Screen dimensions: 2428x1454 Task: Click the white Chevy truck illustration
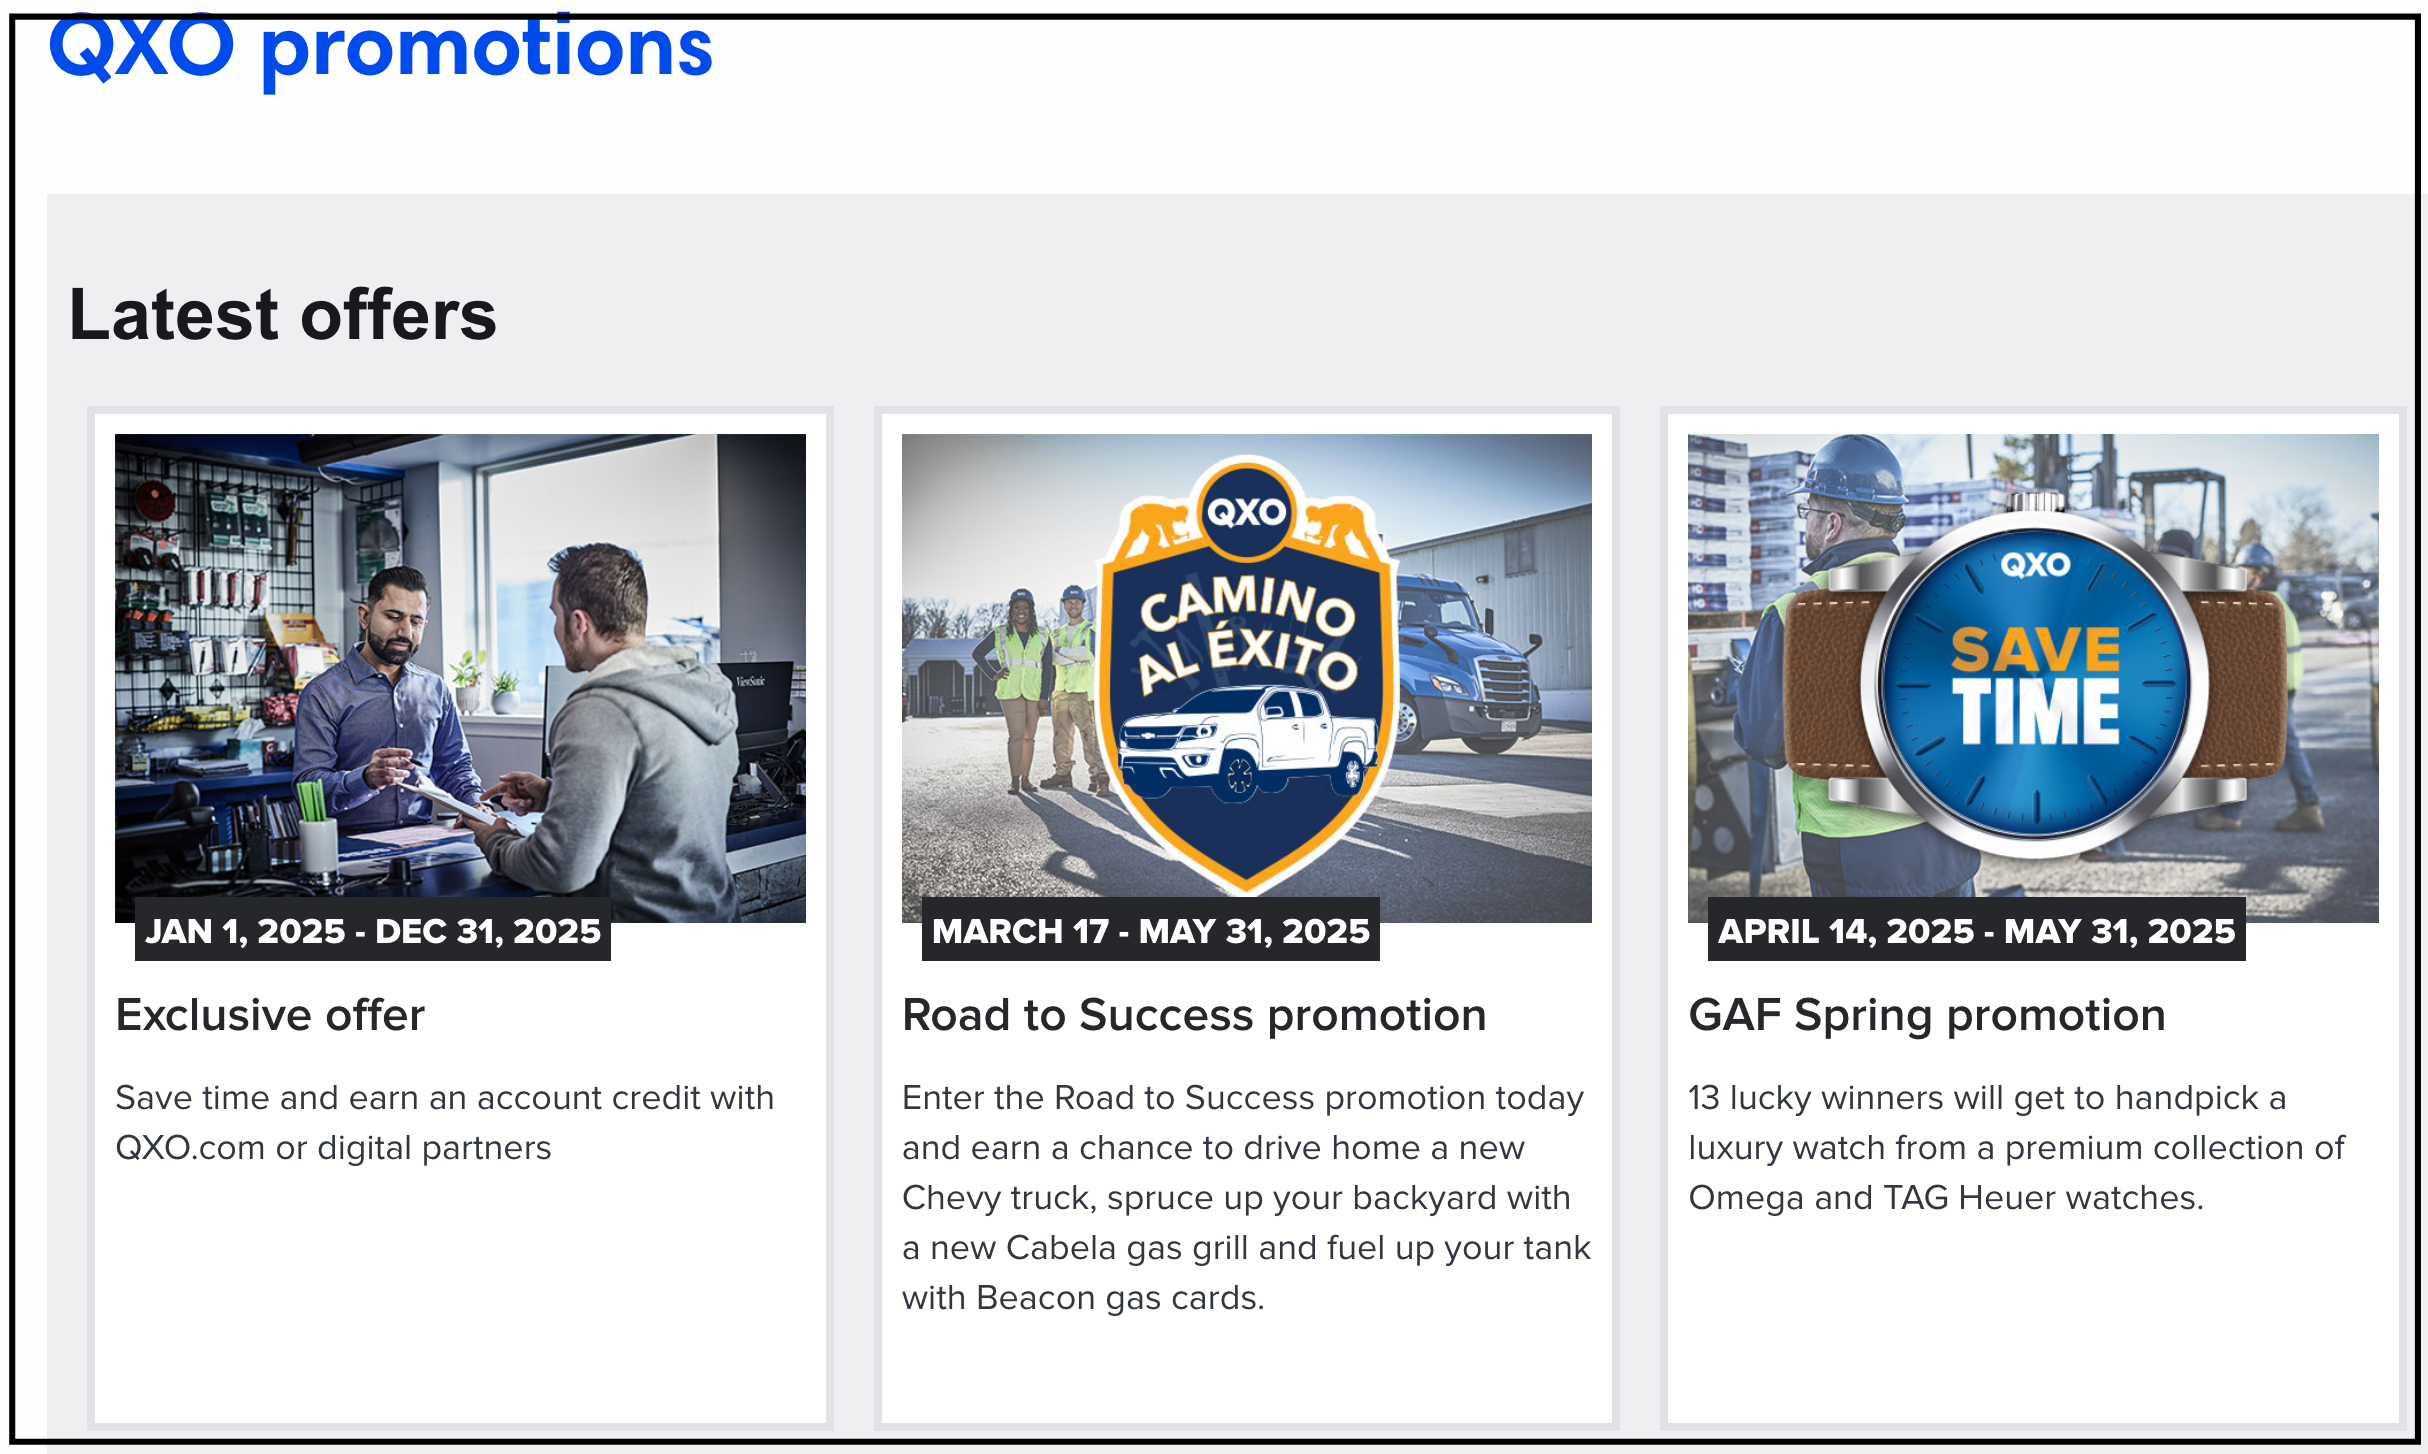(x=1248, y=742)
